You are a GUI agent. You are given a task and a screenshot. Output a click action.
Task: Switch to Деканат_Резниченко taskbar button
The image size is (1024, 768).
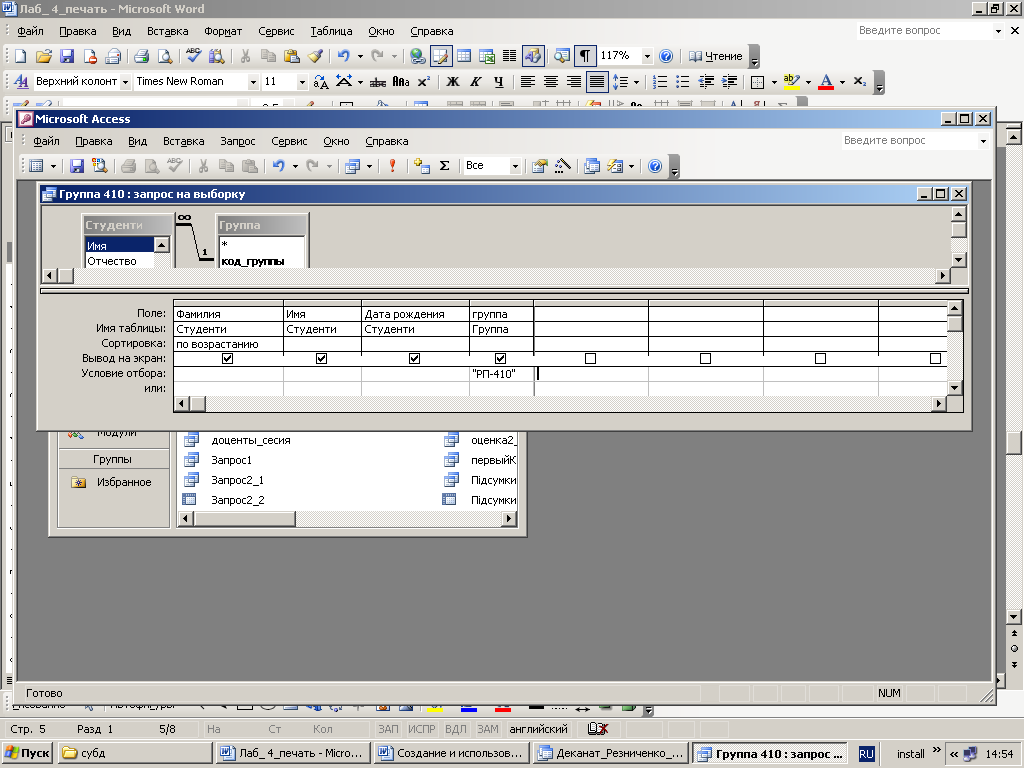tap(610, 753)
